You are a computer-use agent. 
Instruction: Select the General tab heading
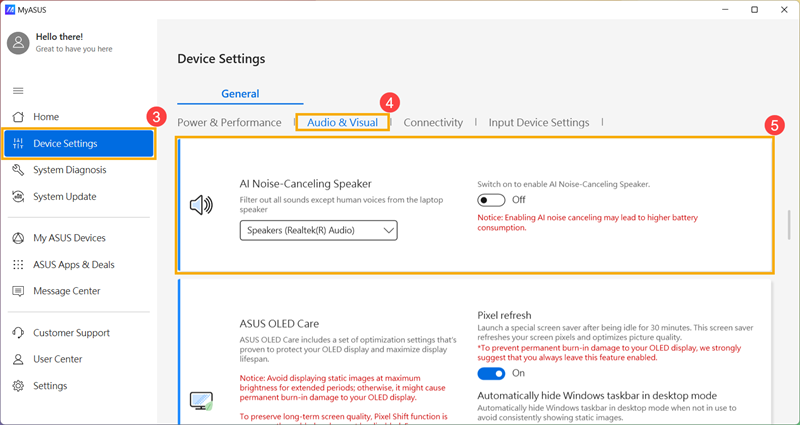[240, 94]
